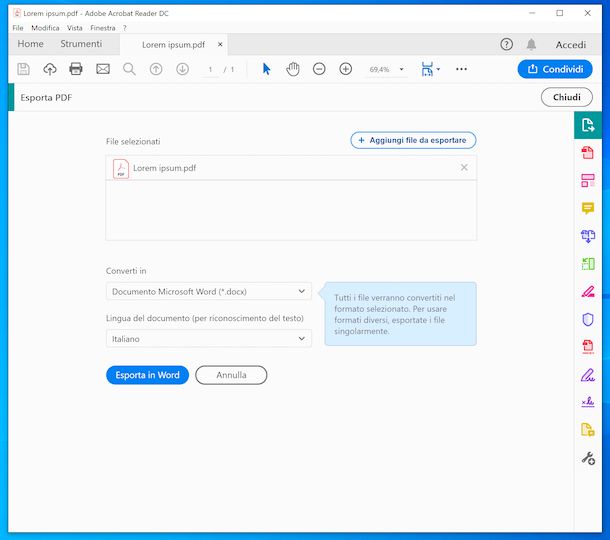610x540 pixels.
Task: Go to previous page arrow icon
Action: pyautogui.click(x=156, y=69)
